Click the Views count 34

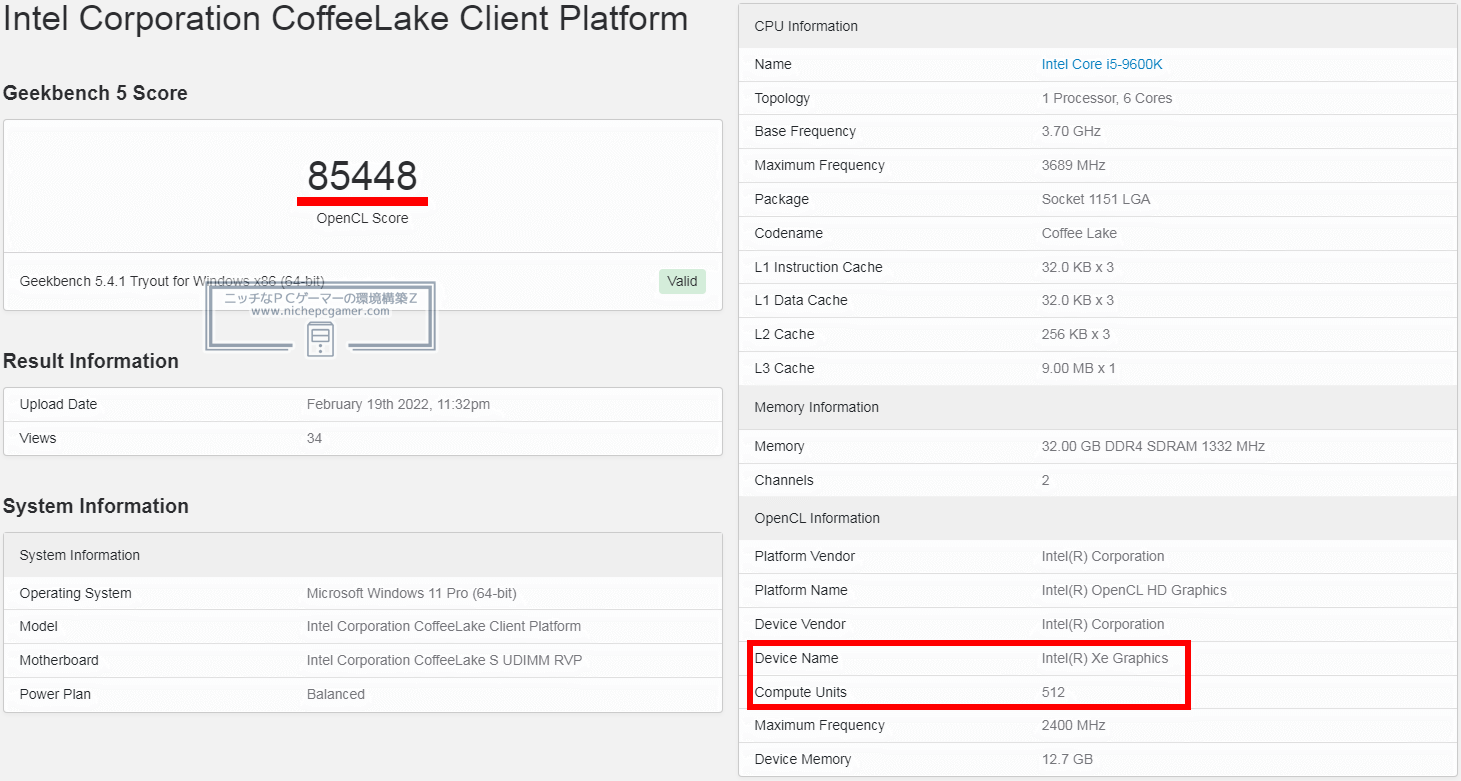tap(314, 438)
